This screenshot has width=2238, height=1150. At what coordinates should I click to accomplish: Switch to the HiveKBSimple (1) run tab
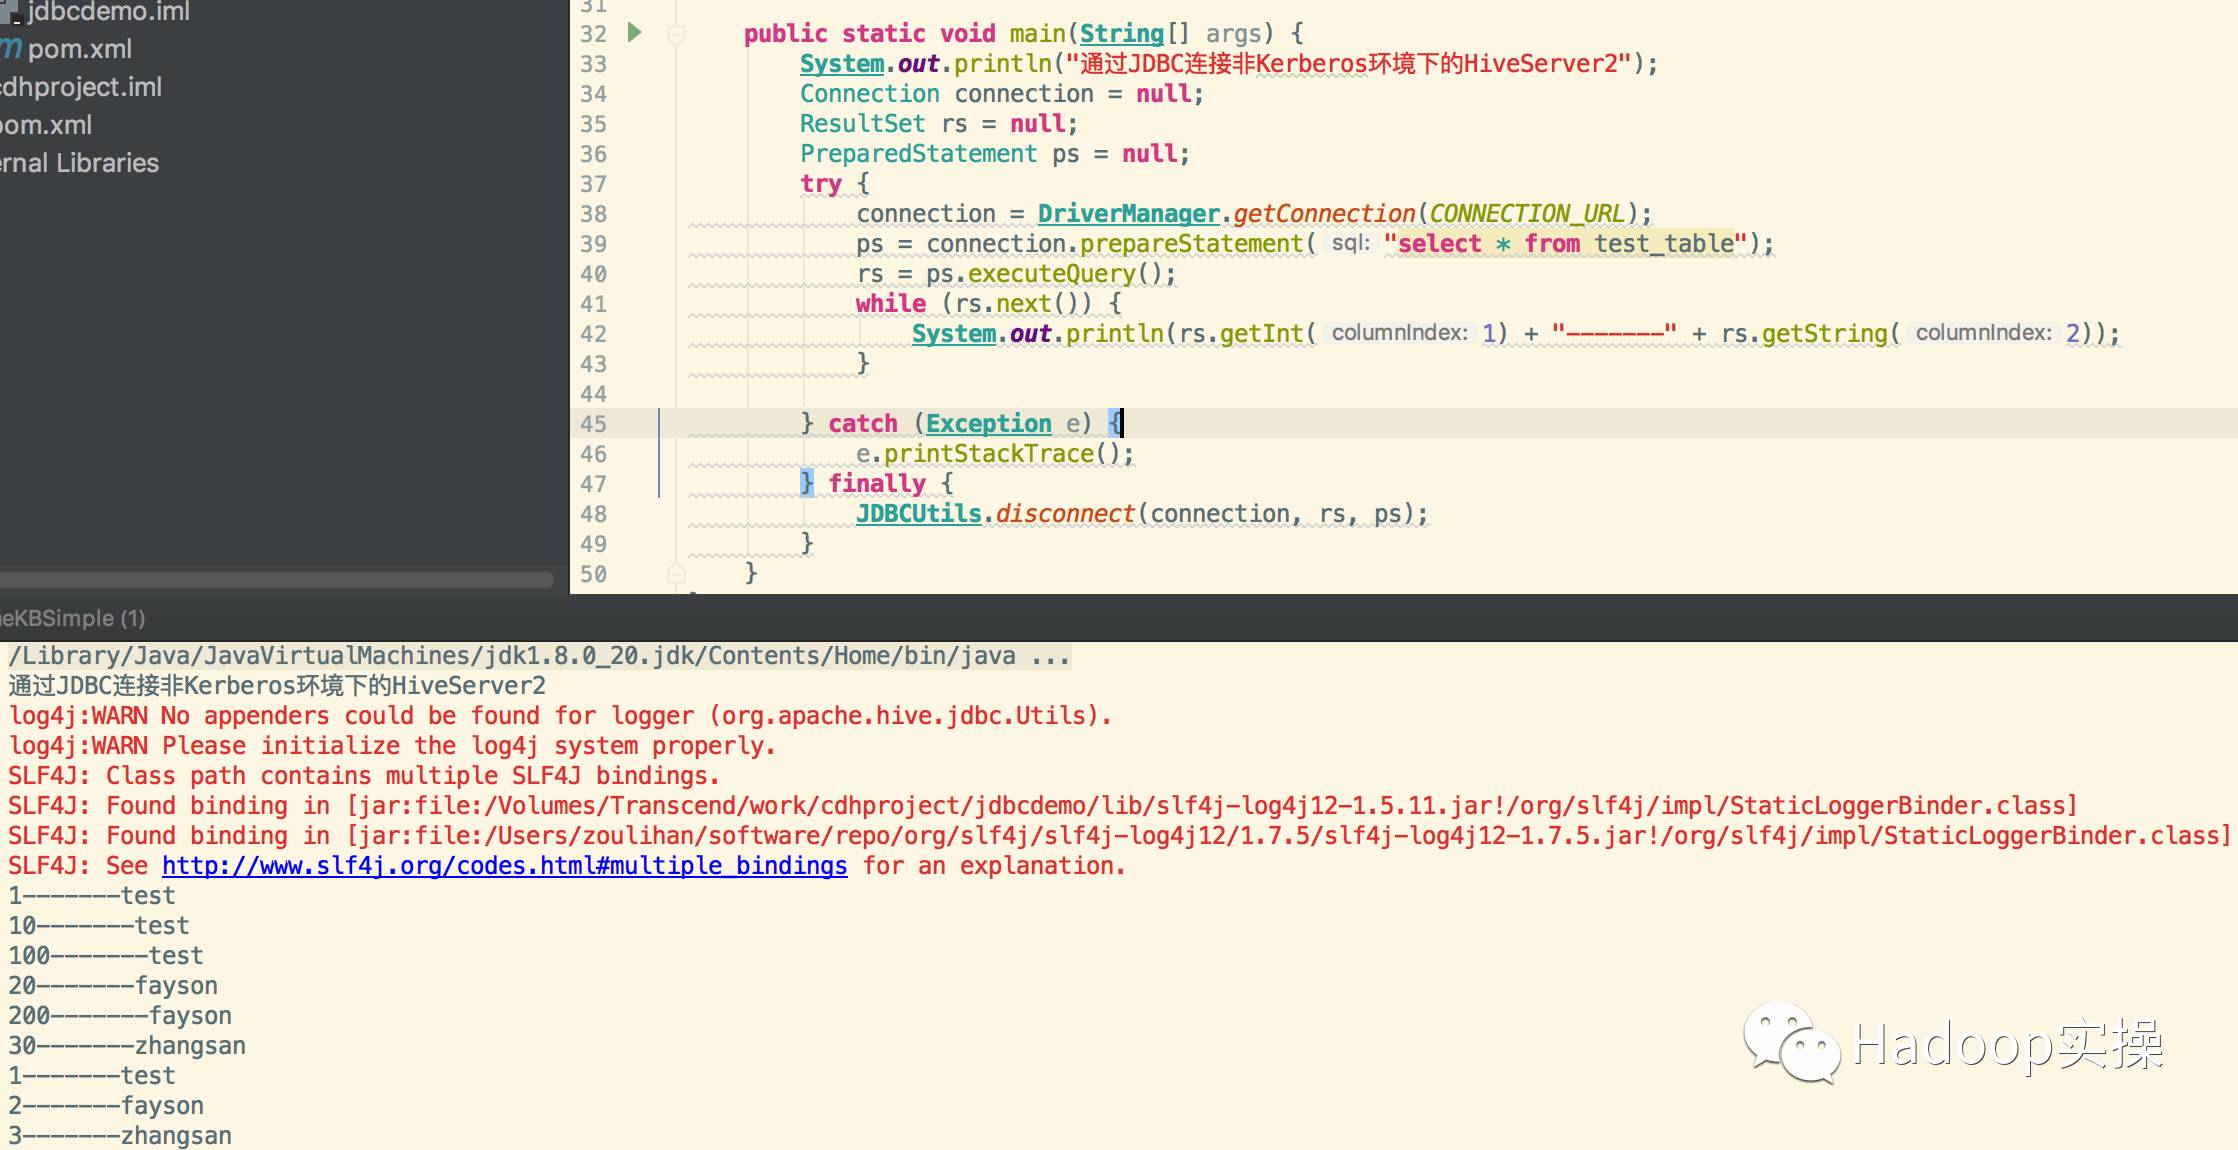tap(72, 618)
